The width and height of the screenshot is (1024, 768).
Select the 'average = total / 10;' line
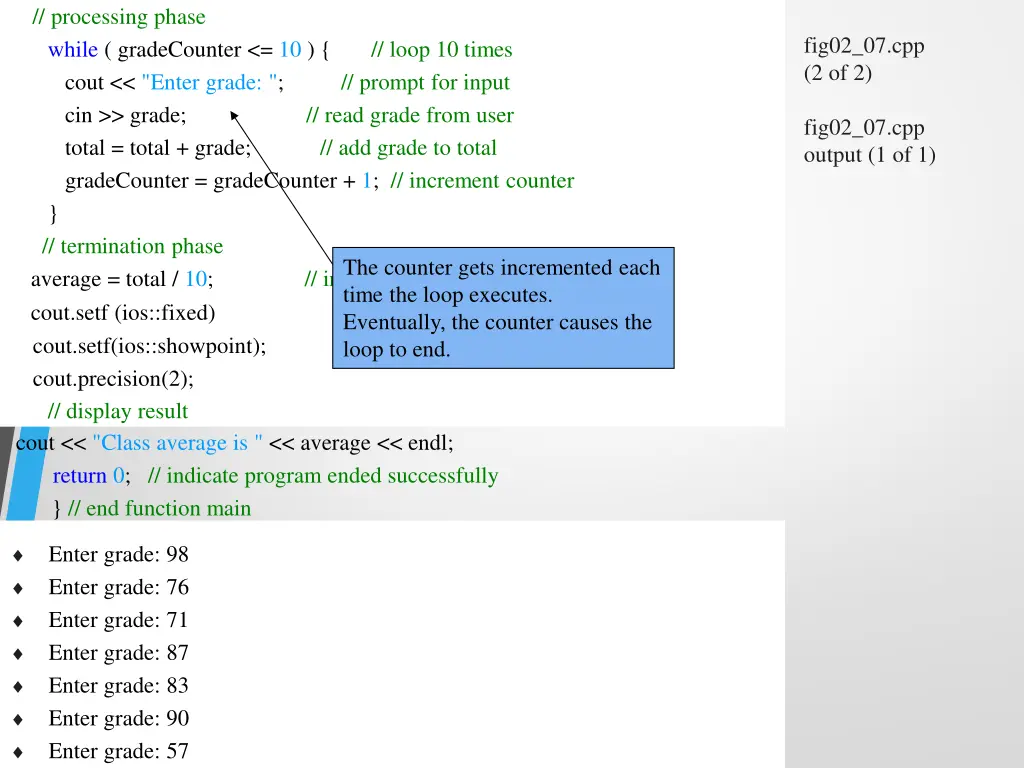pyautogui.click(x=122, y=280)
